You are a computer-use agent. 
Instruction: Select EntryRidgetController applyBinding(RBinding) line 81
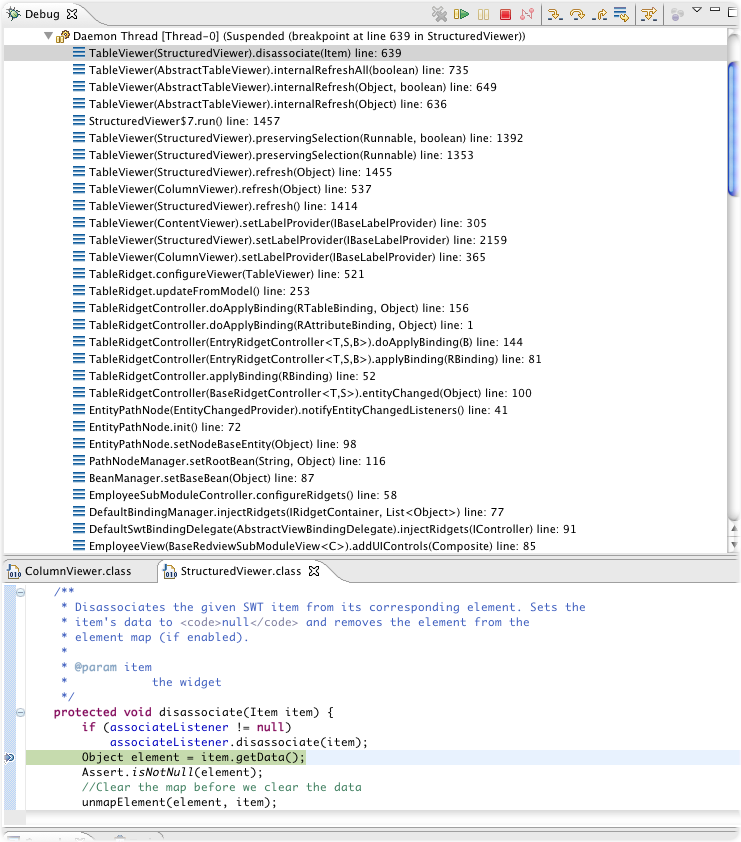point(315,359)
